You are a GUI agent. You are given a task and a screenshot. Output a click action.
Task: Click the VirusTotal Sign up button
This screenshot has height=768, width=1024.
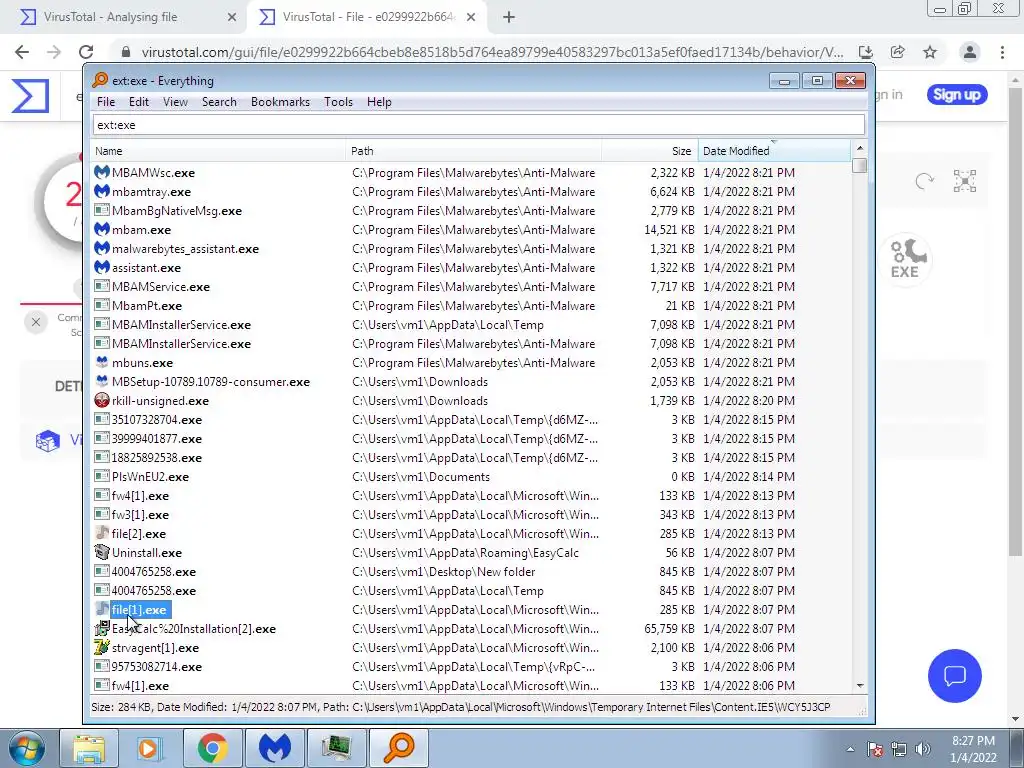tap(957, 95)
